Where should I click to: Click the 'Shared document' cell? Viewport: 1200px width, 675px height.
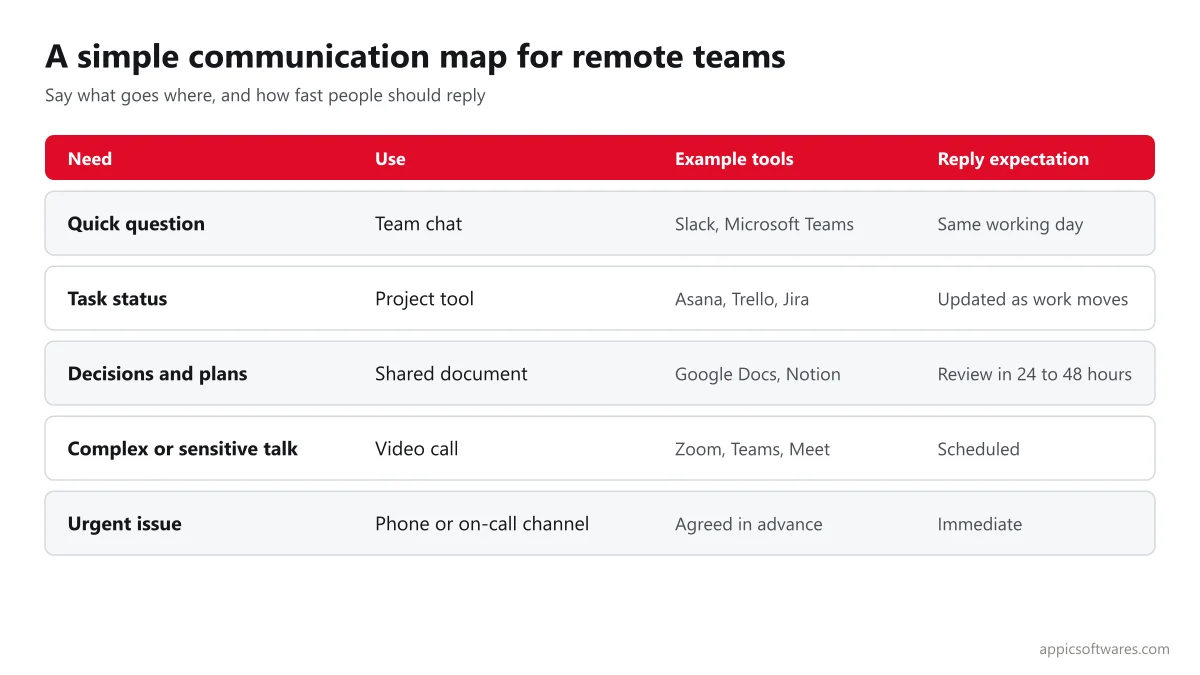451,374
